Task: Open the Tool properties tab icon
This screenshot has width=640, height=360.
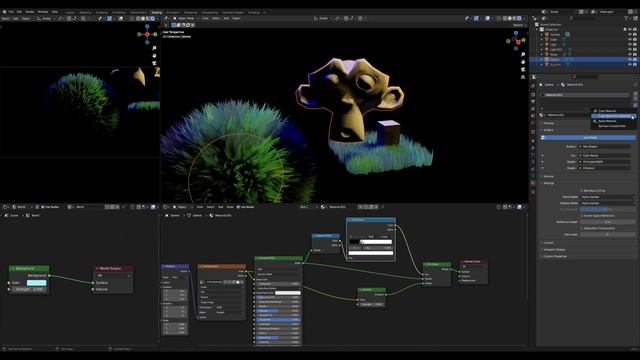Action: (533, 86)
